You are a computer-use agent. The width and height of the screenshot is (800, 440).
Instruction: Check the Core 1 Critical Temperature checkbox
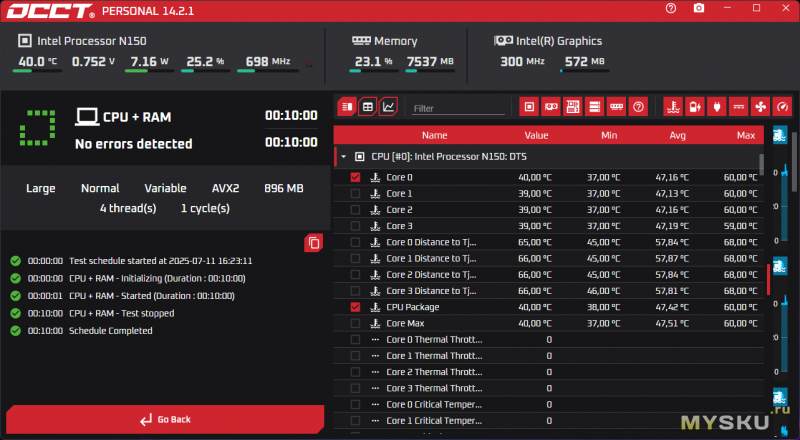tap(356, 421)
